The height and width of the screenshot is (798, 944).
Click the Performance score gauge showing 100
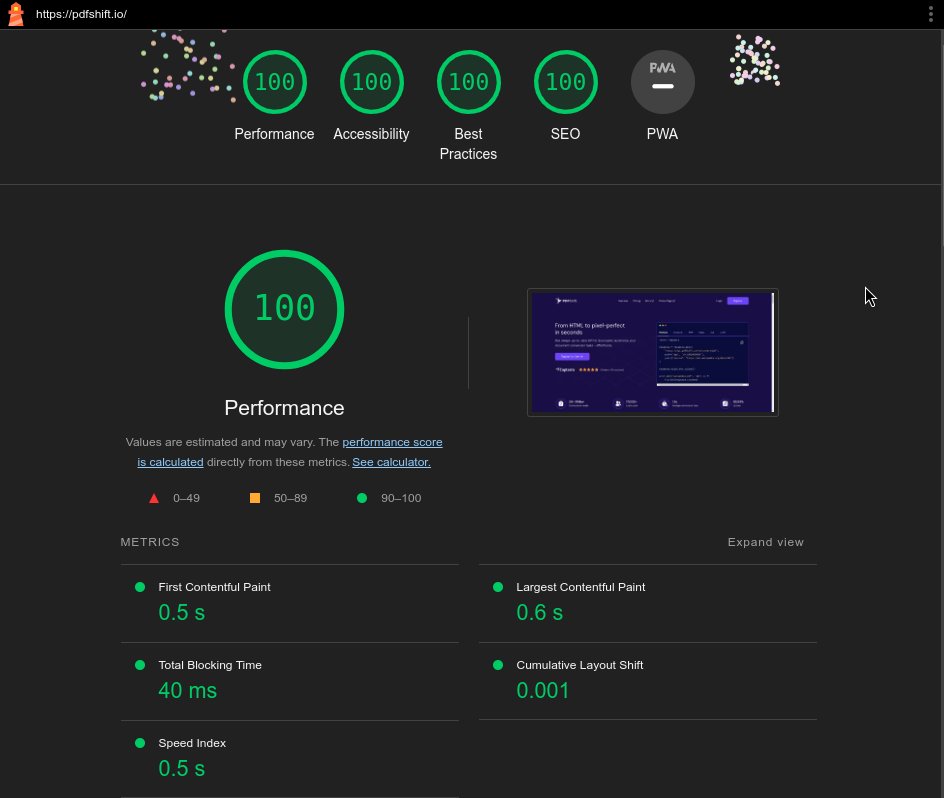[274, 82]
